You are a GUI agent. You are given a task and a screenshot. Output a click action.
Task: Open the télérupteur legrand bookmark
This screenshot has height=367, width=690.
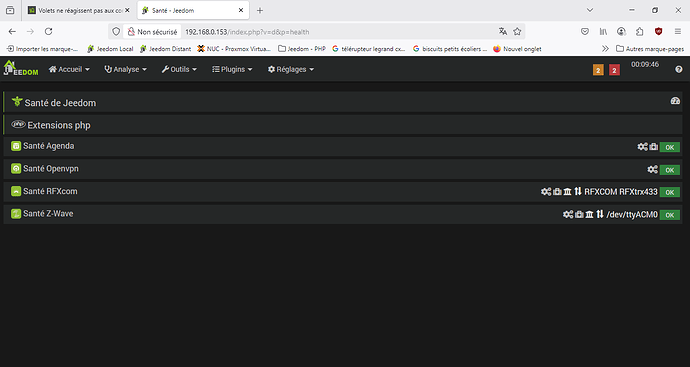[x=369, y=49]
